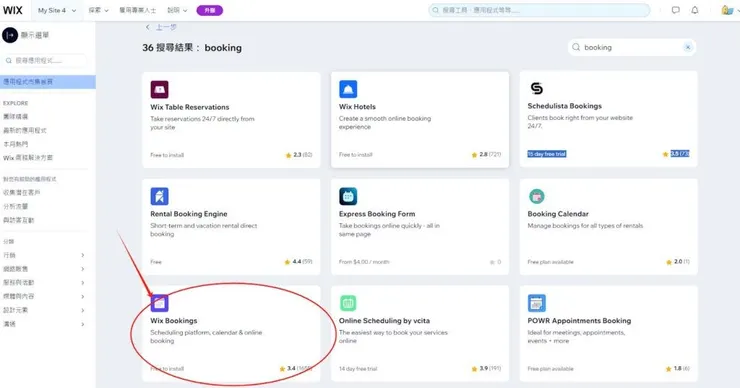The image size is (740, 388).
Task: Open the Schedulista Bookings title link
Action: 564,106
